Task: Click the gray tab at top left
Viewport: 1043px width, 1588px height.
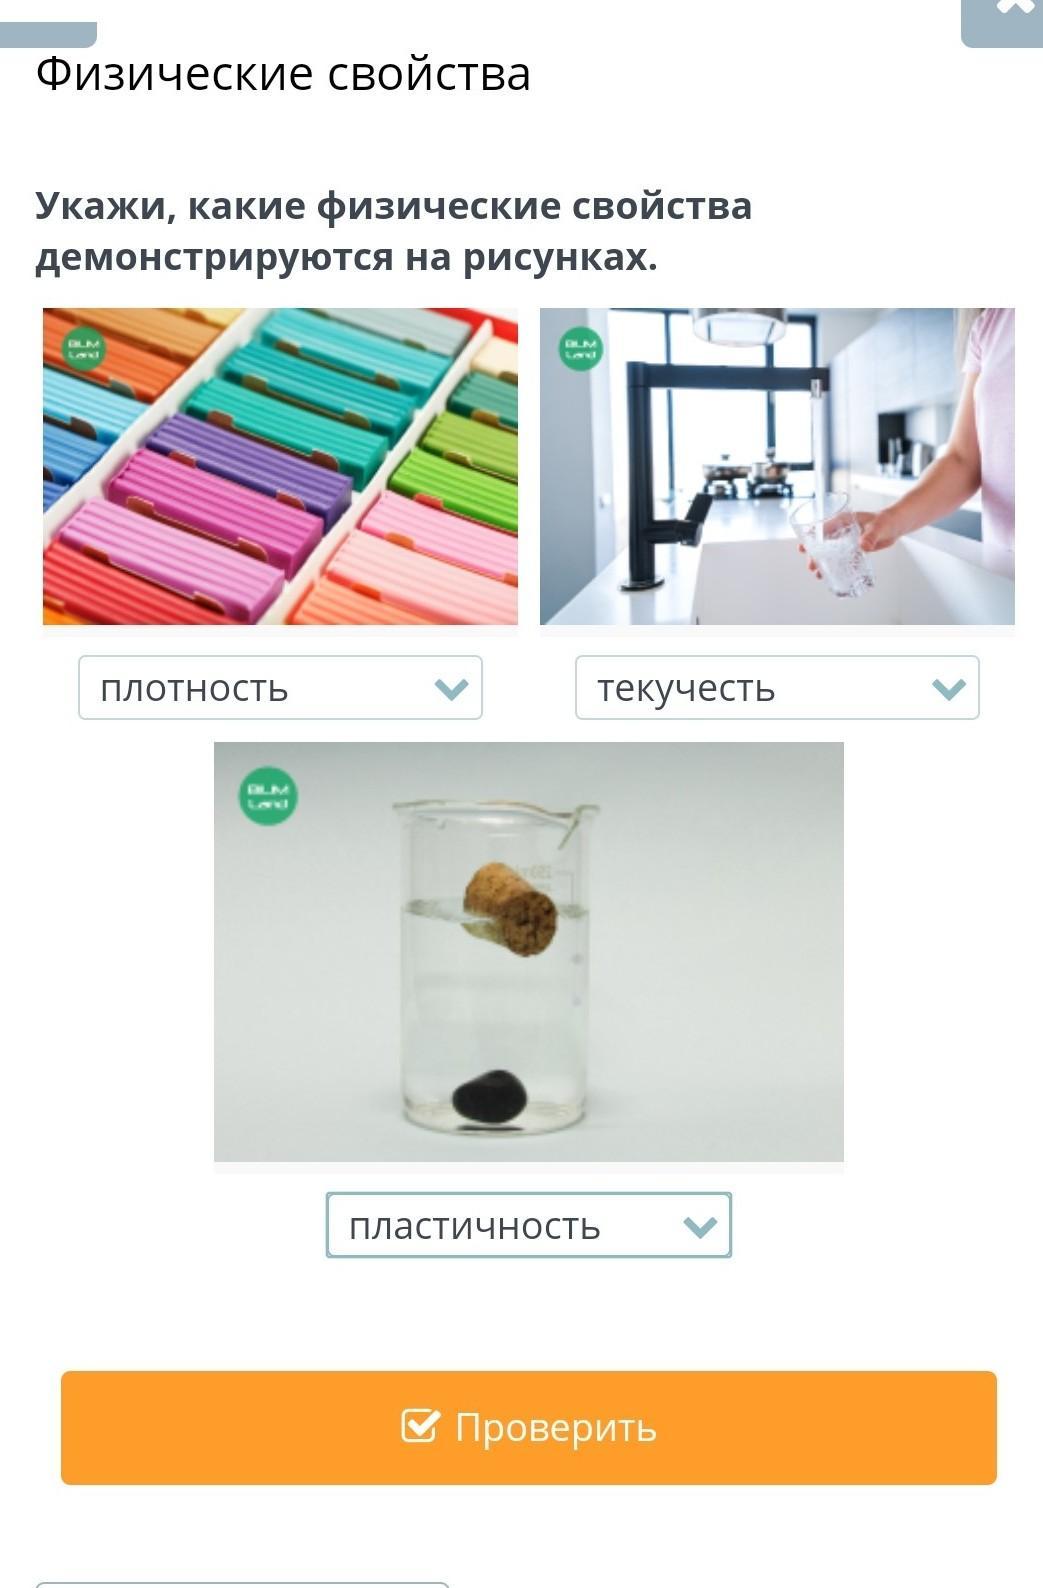Action: pos(48,35)
